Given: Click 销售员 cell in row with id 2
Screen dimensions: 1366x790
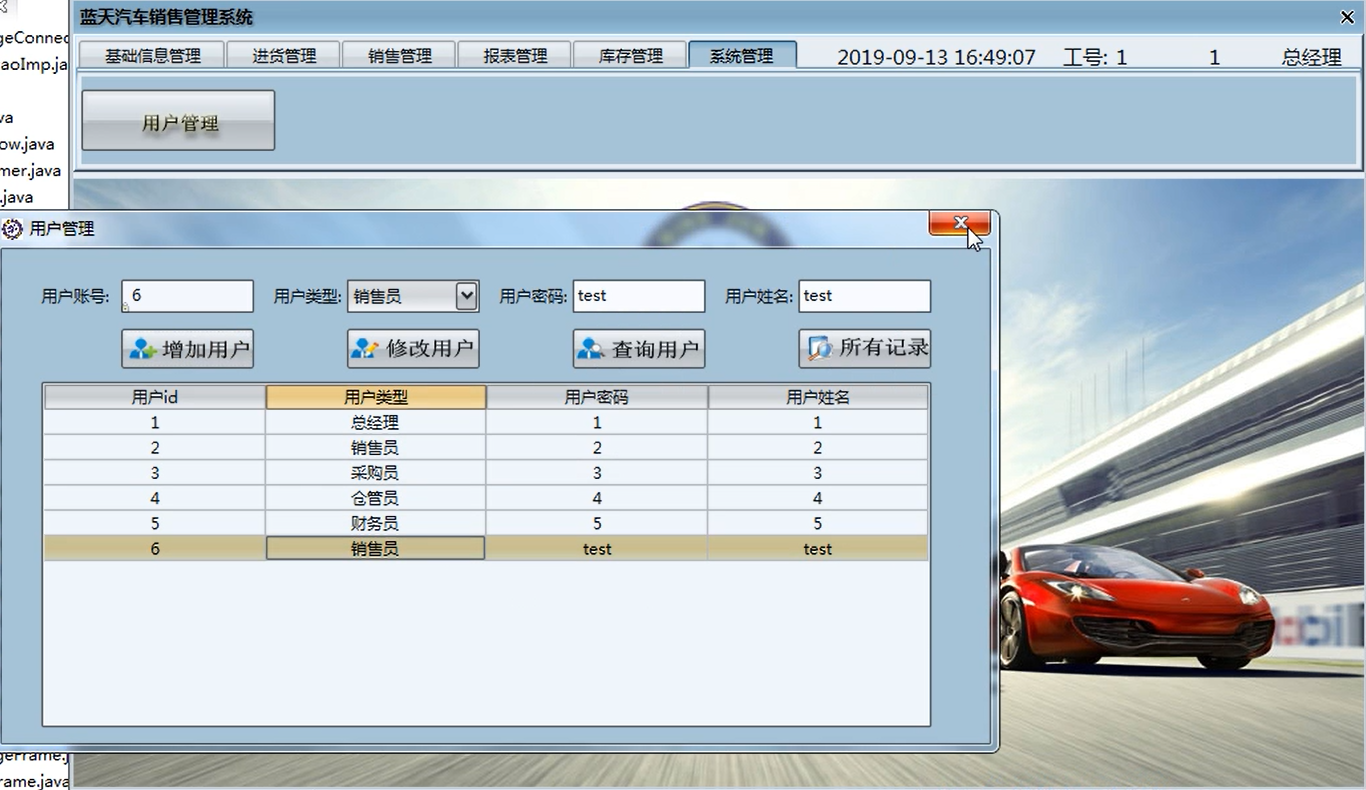Looking at the screenshot, I should pyautogui.click(x=375, y=448).
